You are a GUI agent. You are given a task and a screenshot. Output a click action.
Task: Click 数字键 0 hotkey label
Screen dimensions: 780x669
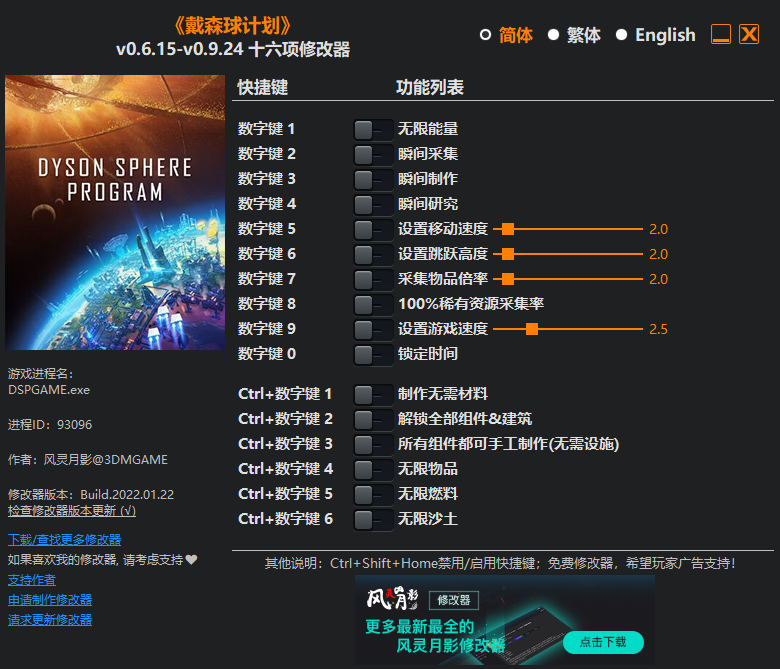tap(267, 354)
